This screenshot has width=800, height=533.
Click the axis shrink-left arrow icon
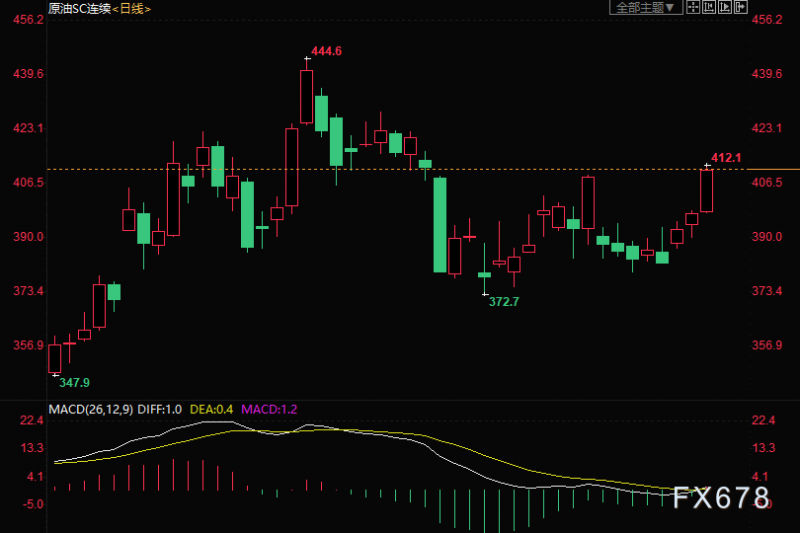(709, 7)
